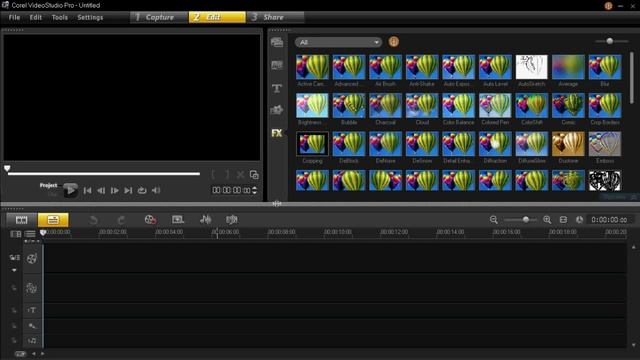
Task: Open the Sound Mixer icon
Action: coord(205,220)
